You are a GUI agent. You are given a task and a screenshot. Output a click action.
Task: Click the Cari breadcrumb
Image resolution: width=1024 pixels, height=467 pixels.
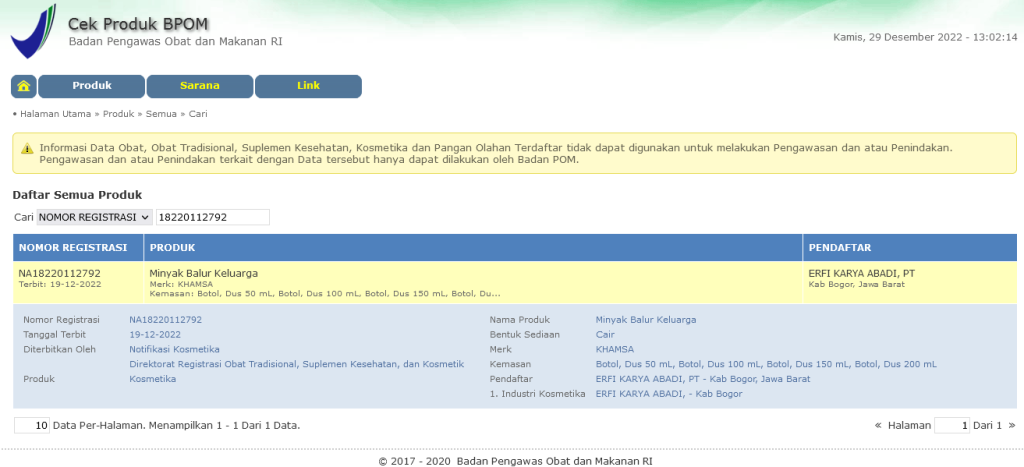(198, 114)
